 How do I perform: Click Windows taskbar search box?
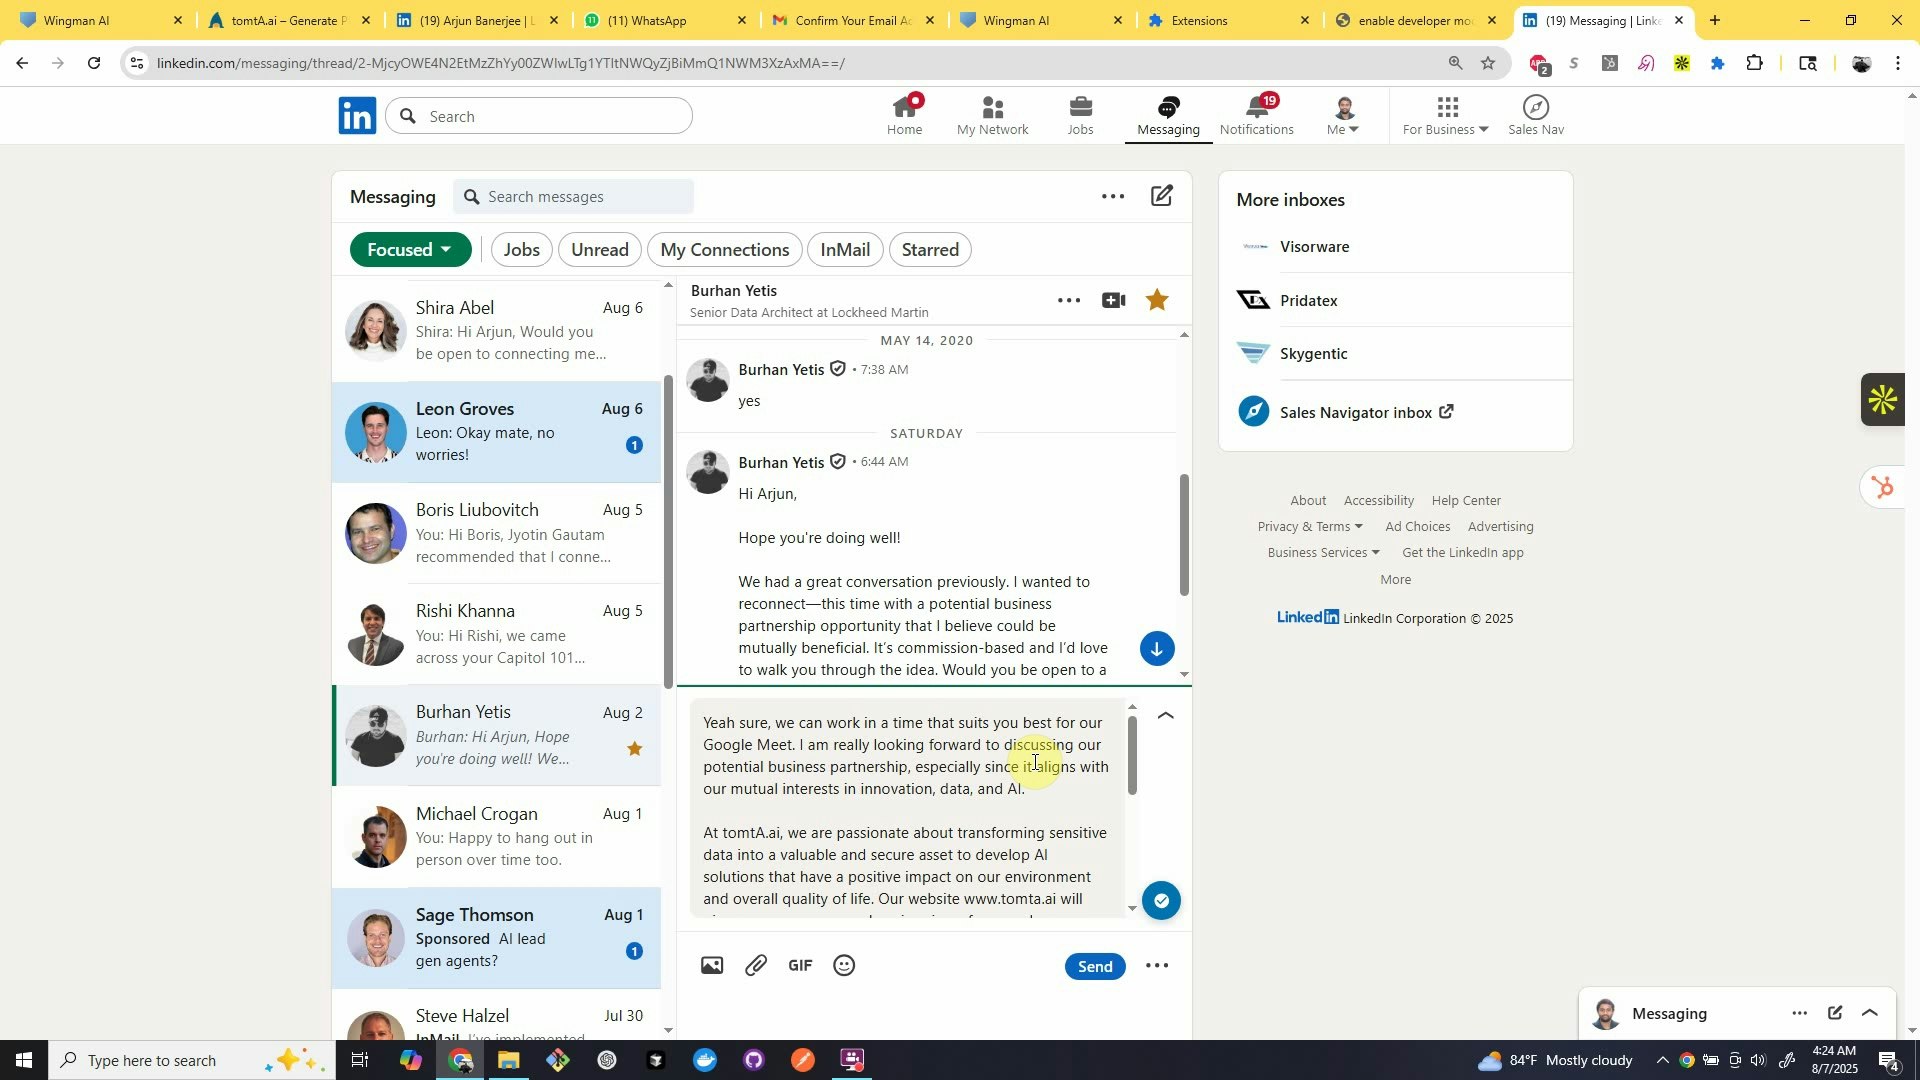pyautogui.click(x=192, y=1061)
